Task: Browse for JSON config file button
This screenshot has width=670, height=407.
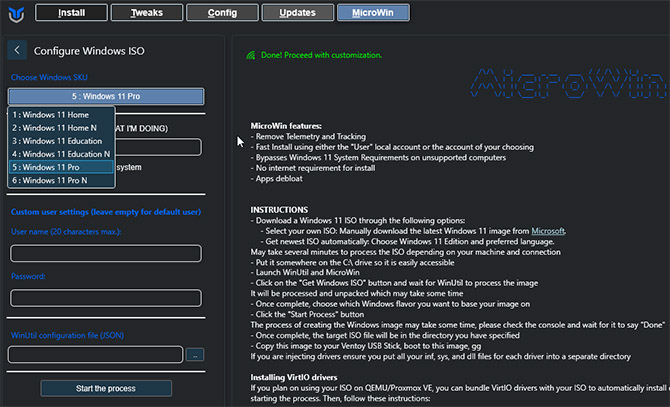Action: [x=195, y=354]
